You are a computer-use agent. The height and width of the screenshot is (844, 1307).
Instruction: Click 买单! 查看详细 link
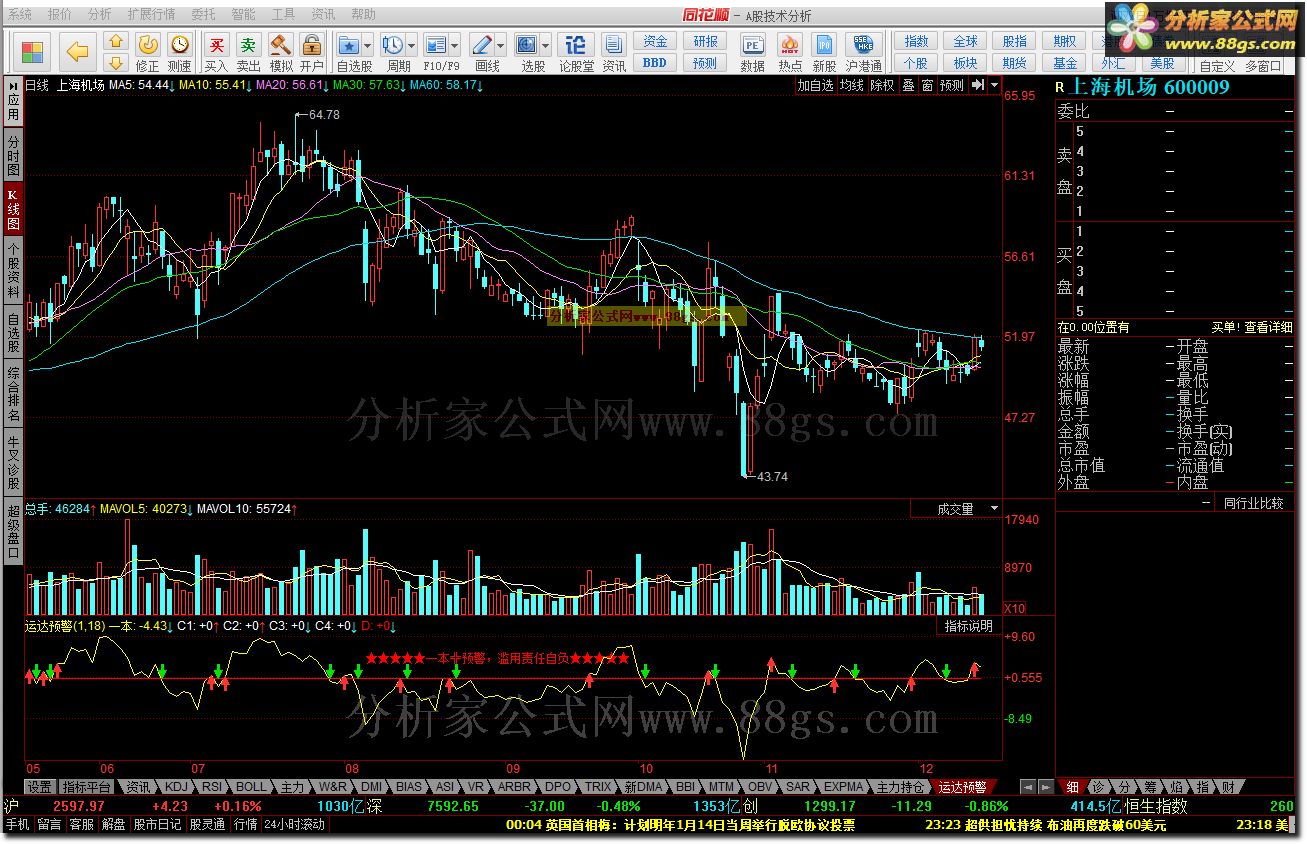coord(1252,327)
